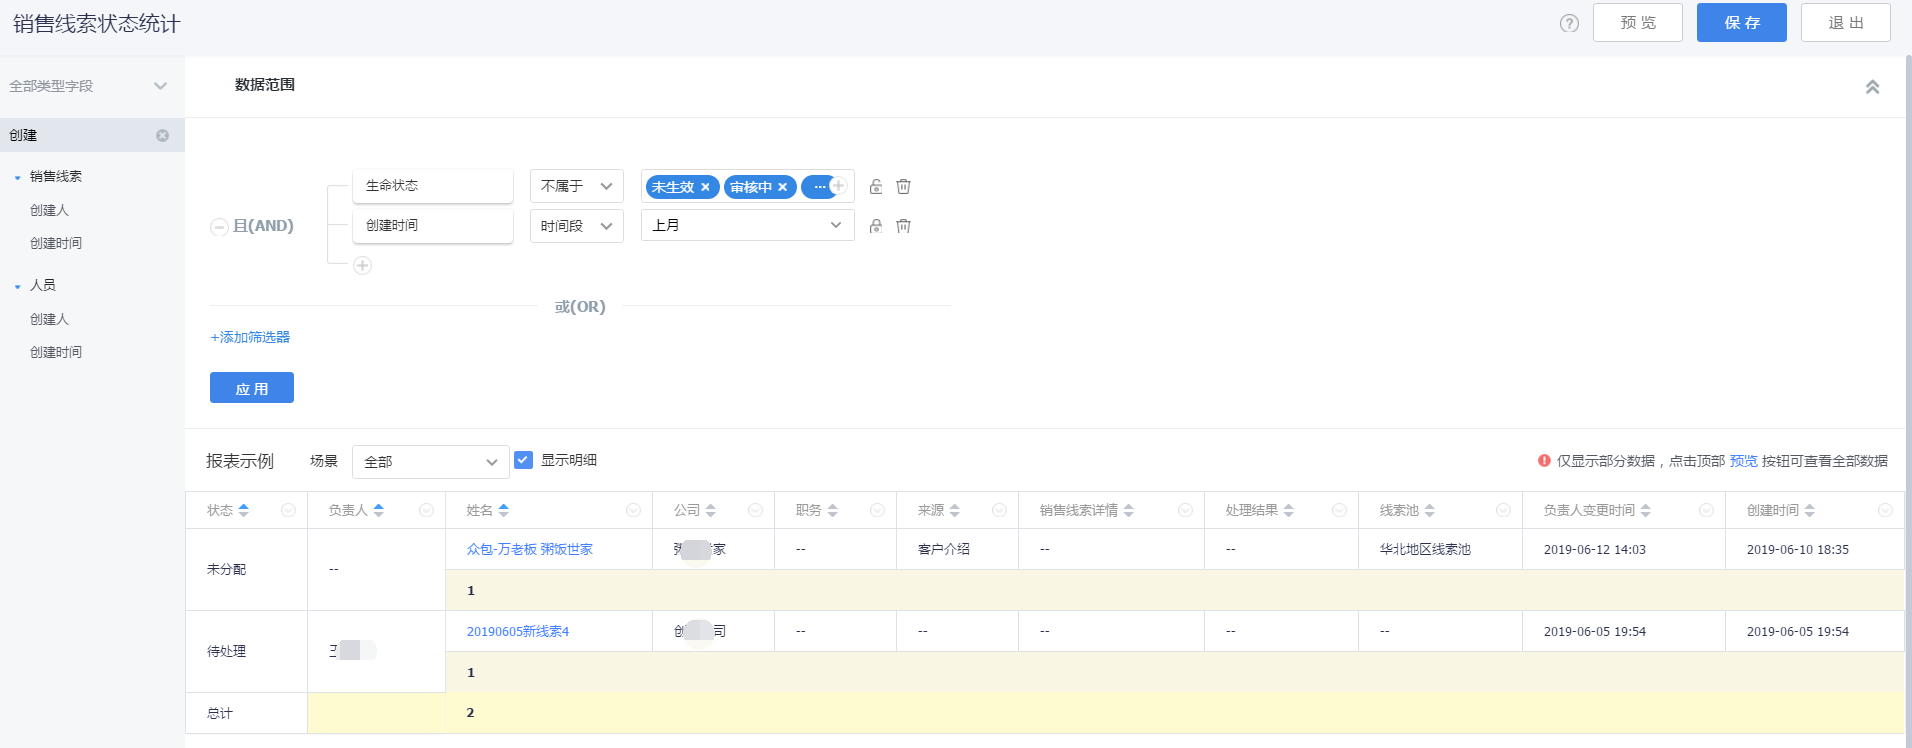Remove the 未生效 tag

(705, 187)
